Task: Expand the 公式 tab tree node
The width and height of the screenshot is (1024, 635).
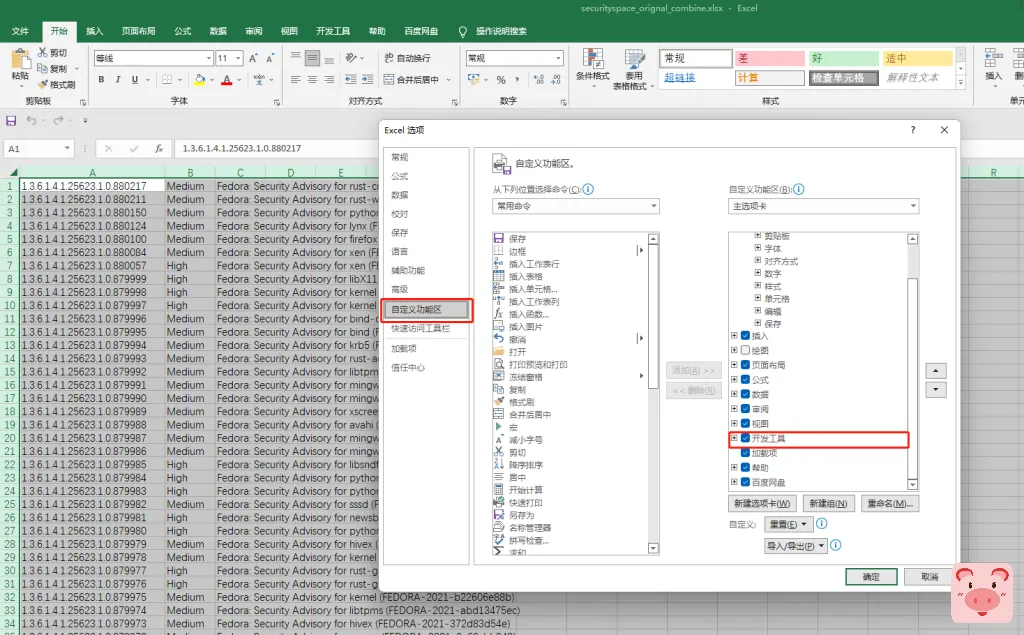Action: tap(735, 380)
